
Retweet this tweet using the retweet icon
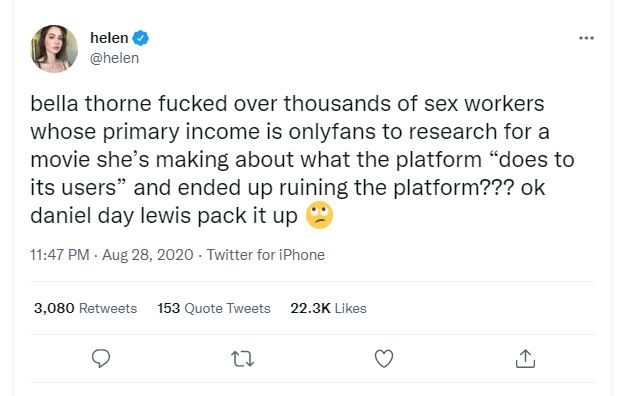coord(242,359)
